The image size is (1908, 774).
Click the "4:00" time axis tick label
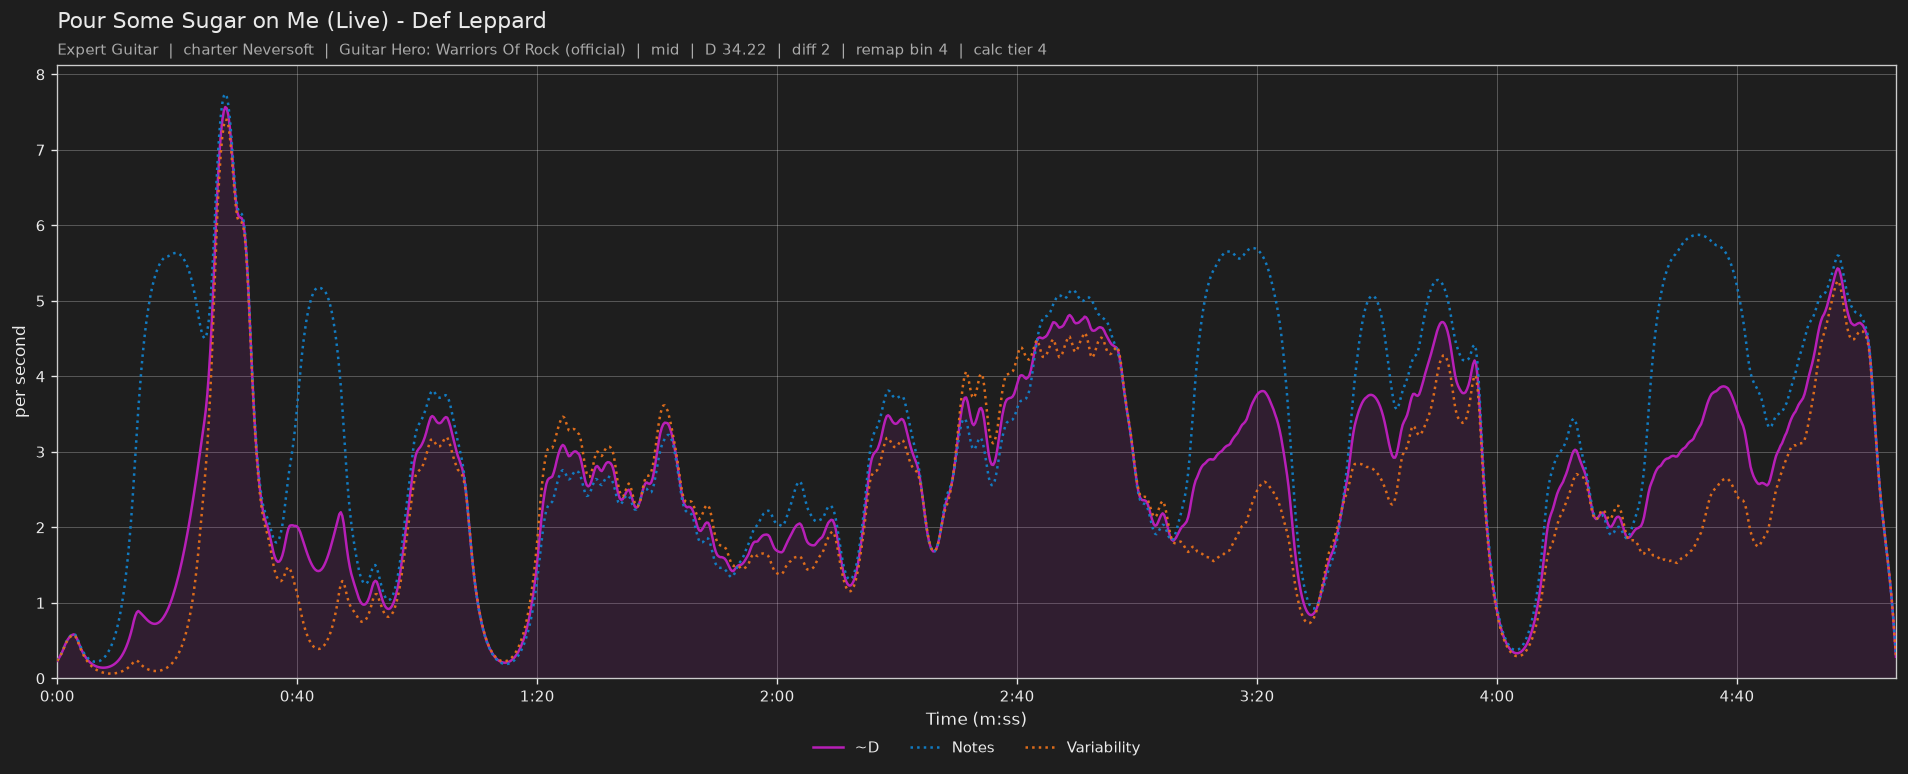[x=1497, y=696]
